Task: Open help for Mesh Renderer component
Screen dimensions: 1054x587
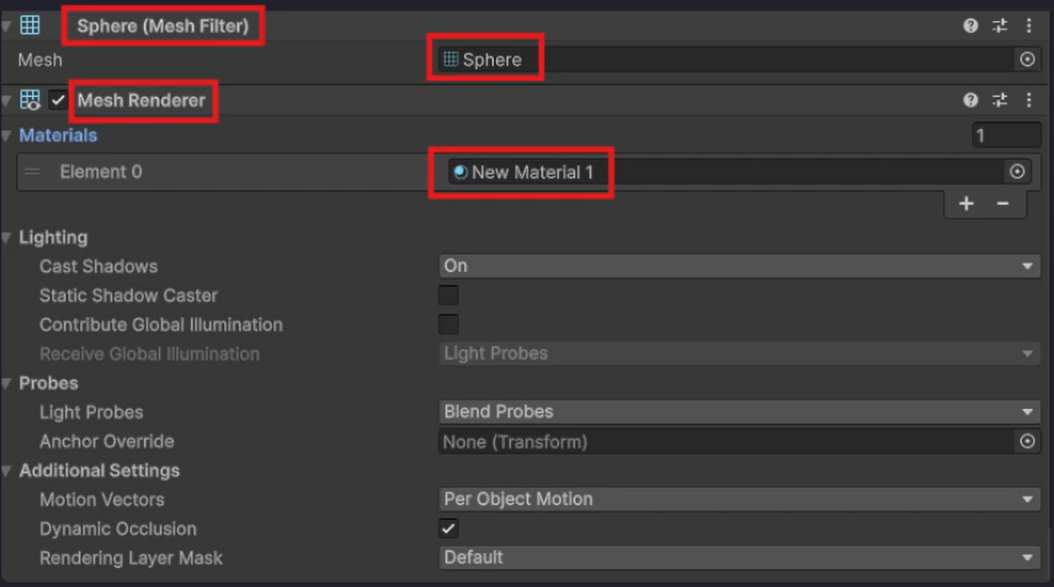Action: pyautogui.click(x=970, y=100)
